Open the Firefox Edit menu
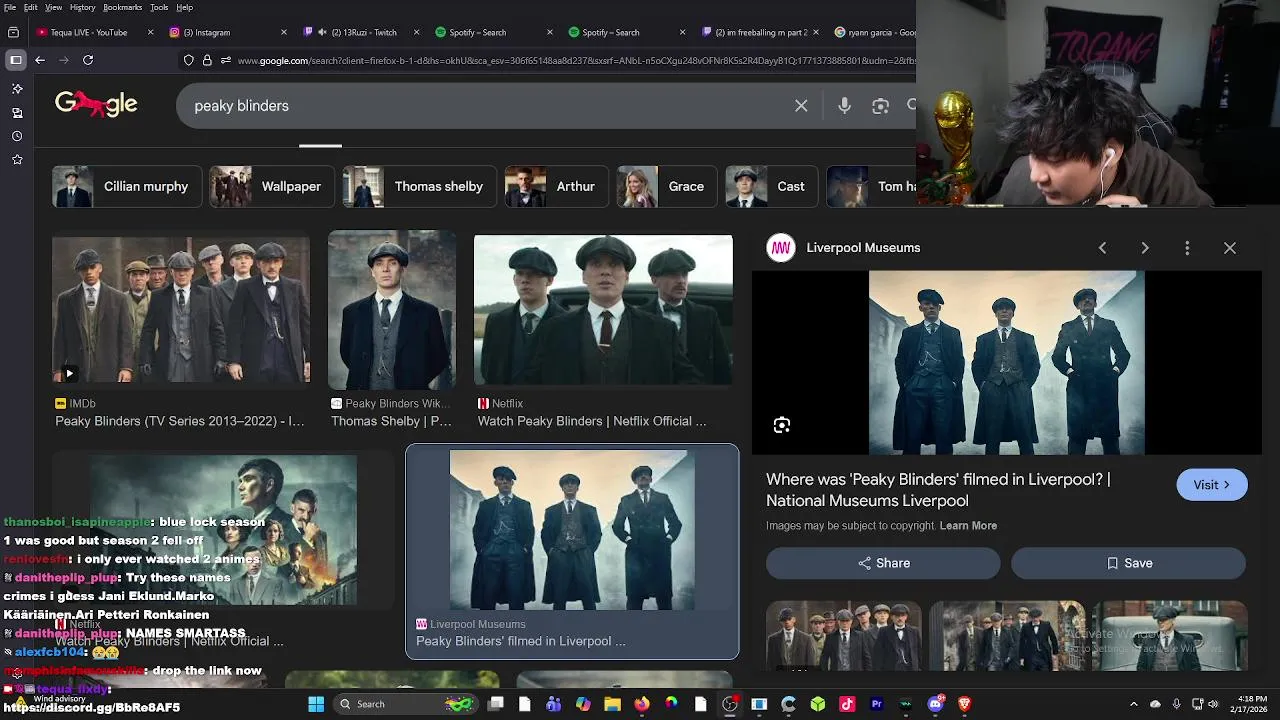The image size is (1280, 720). pos(31,7)
